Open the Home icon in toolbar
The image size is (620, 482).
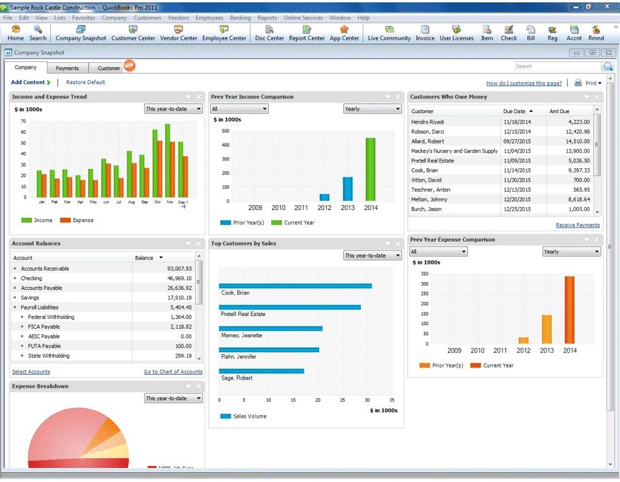click(16, 33)
